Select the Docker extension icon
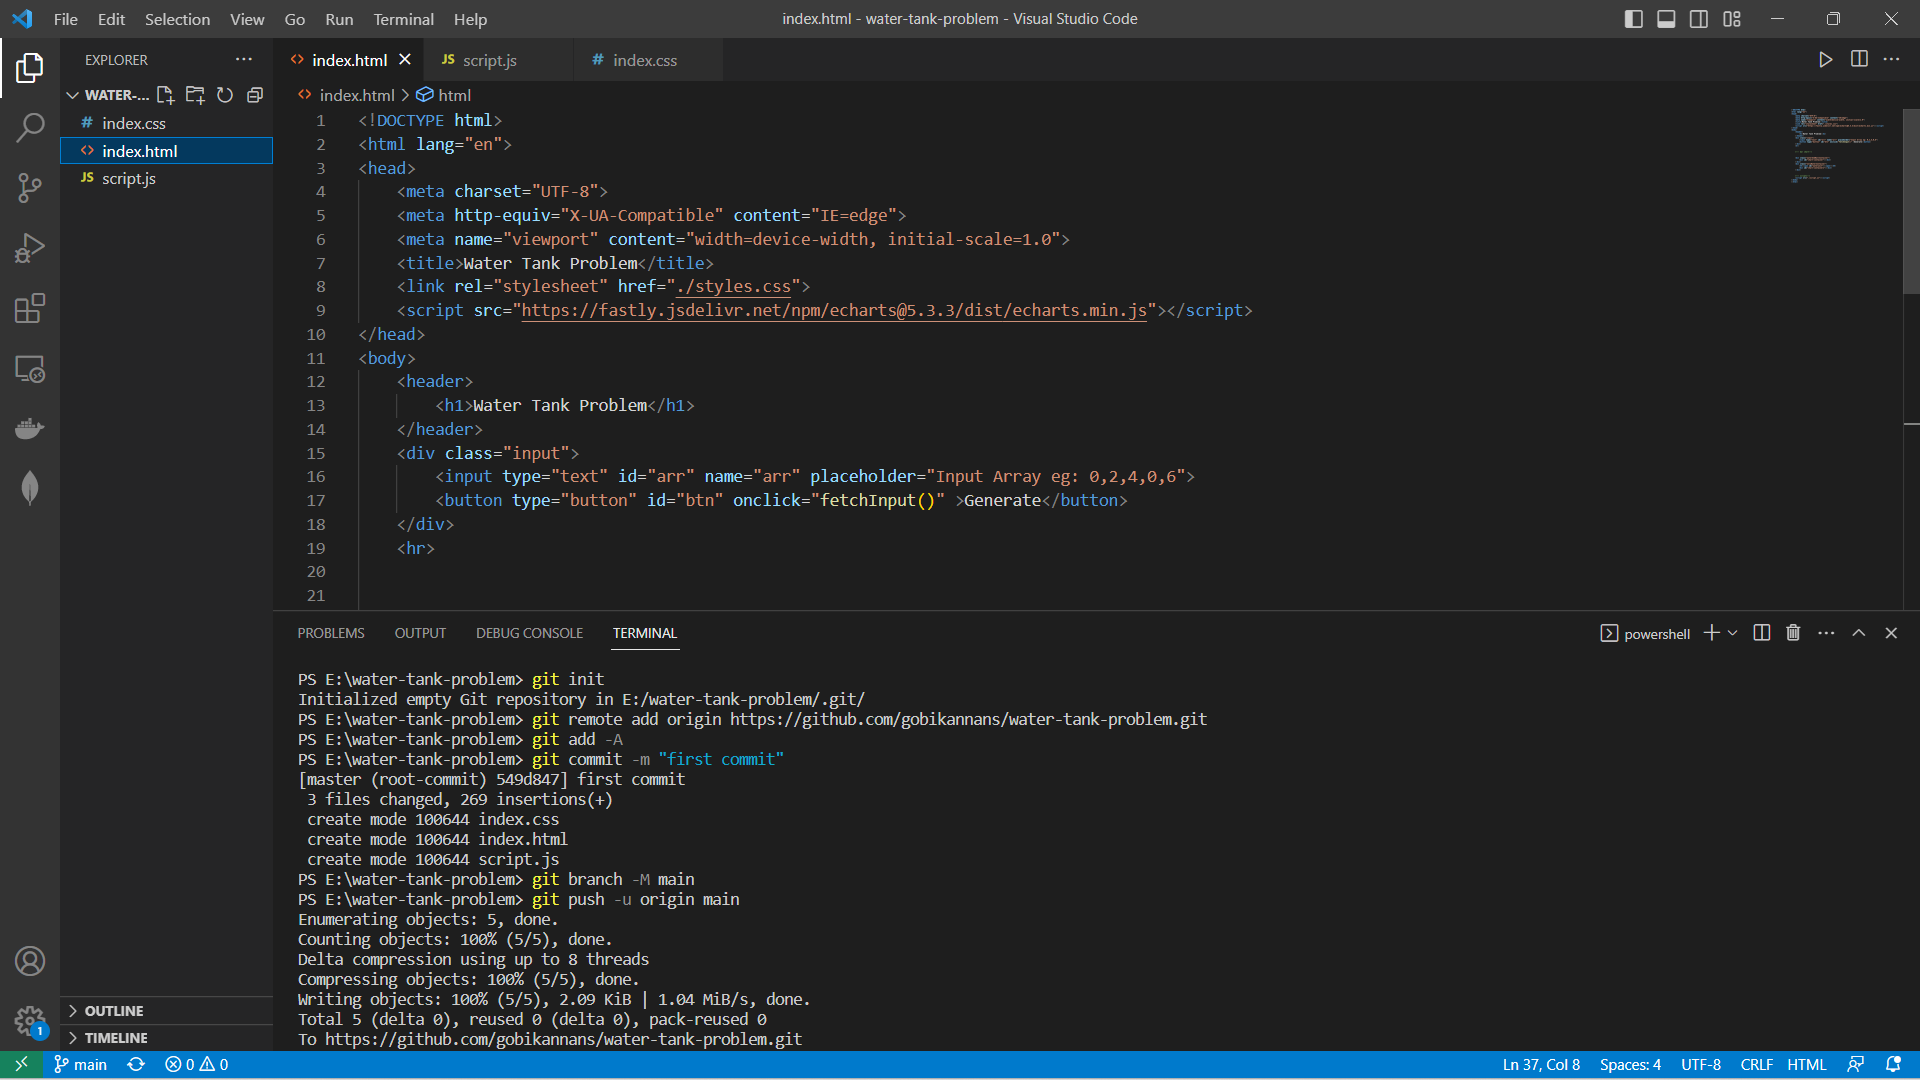1920x1080 pixels. click(30, 428)
